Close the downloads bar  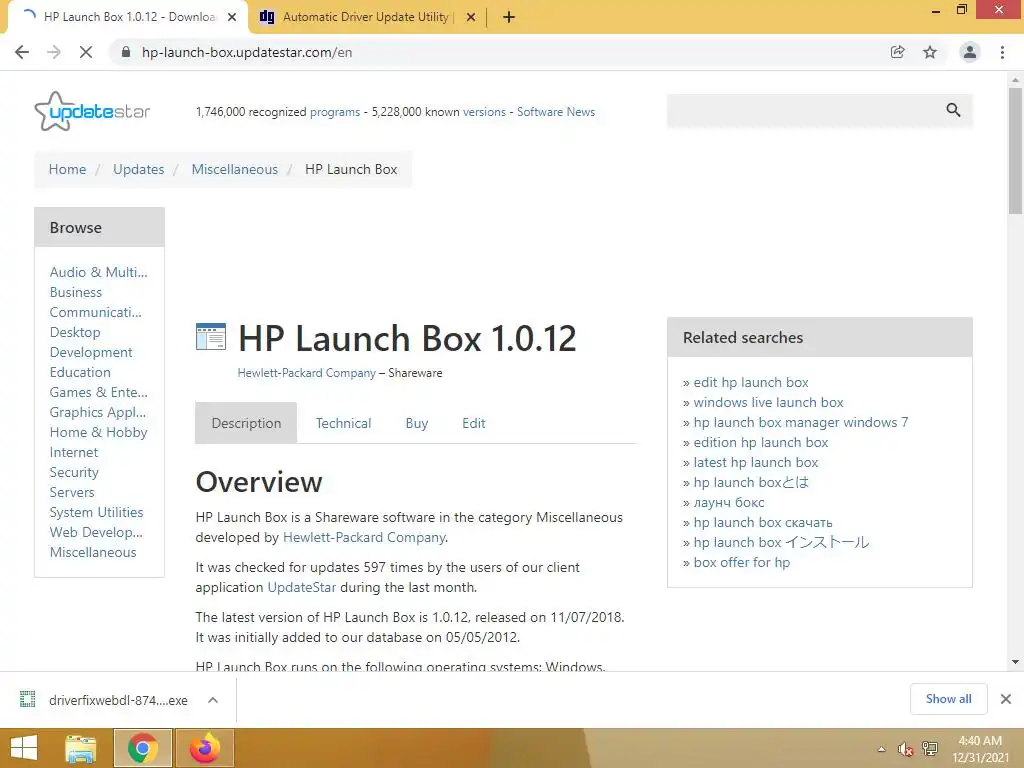[1006, 699]
